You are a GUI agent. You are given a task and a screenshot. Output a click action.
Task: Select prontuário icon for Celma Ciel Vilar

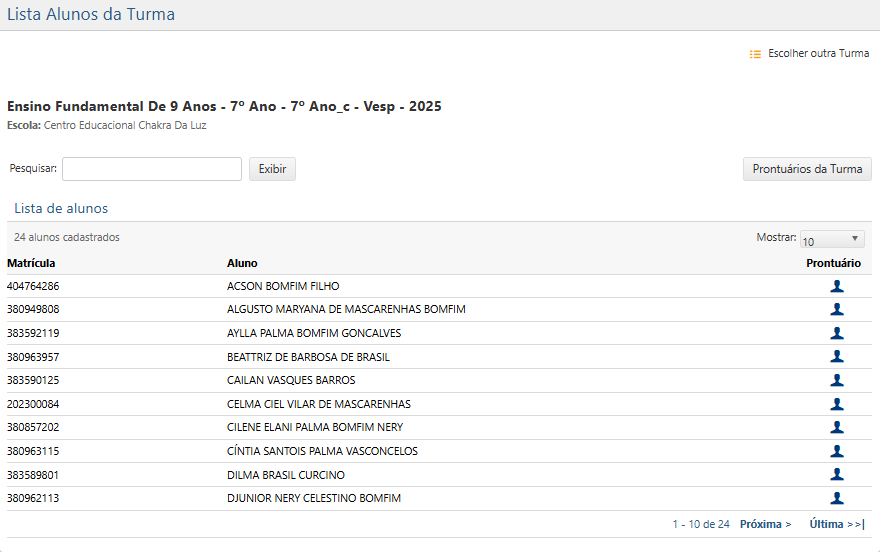(x=837, y=404)
